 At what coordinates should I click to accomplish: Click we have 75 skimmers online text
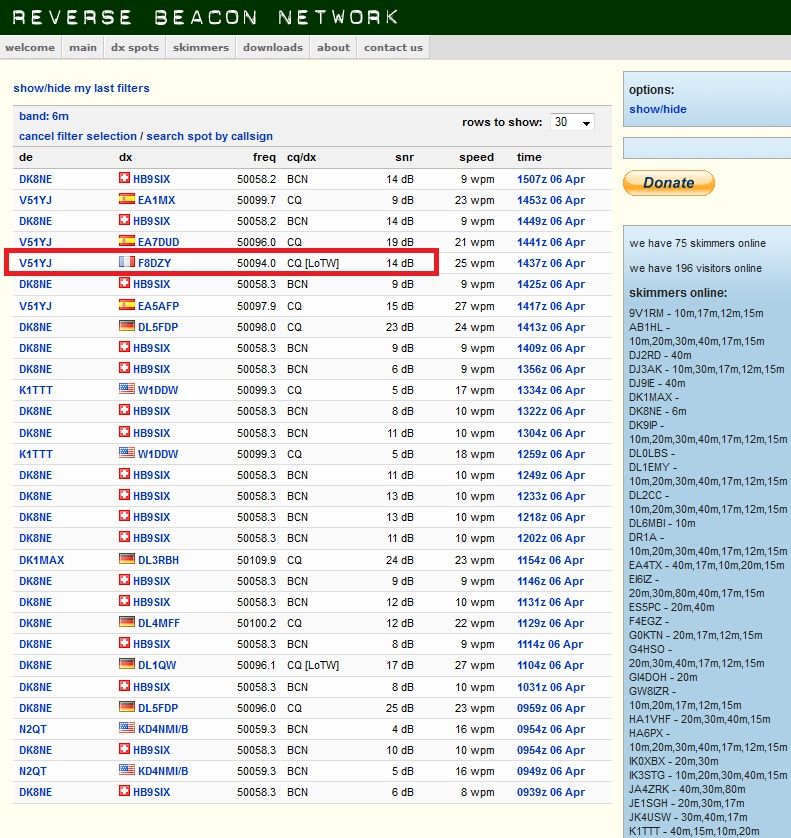[697, 243]
